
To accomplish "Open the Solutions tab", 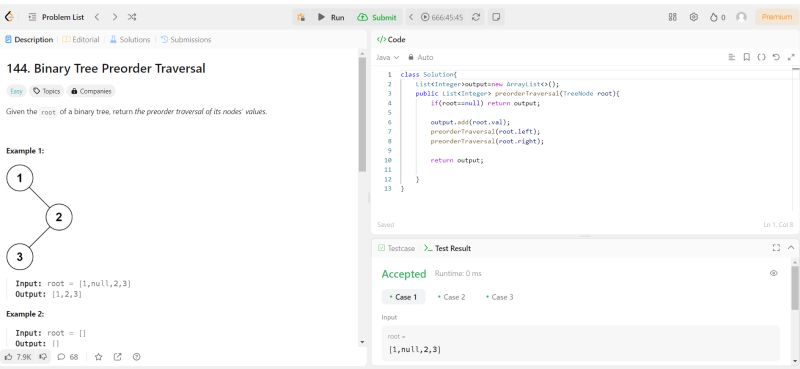I will [130, 39].
